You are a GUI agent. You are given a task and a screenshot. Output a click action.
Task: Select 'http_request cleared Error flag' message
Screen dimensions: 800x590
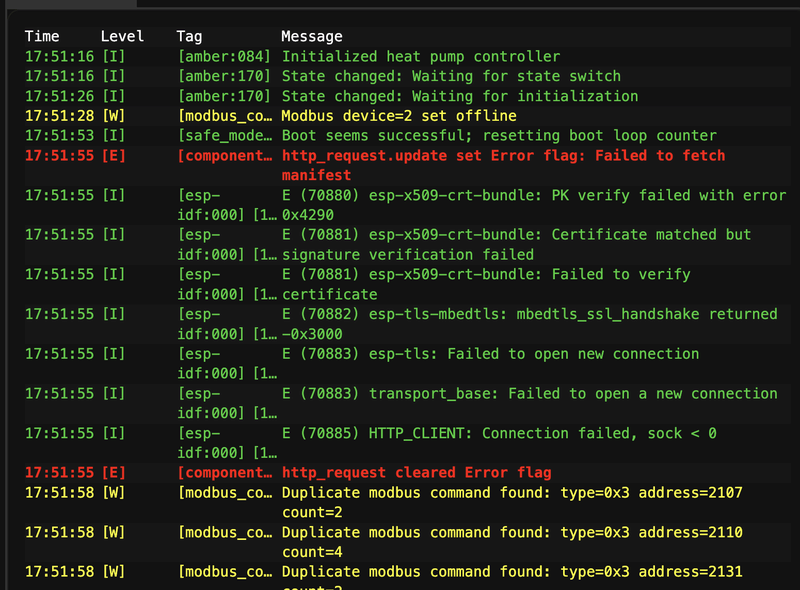(416, 473)
